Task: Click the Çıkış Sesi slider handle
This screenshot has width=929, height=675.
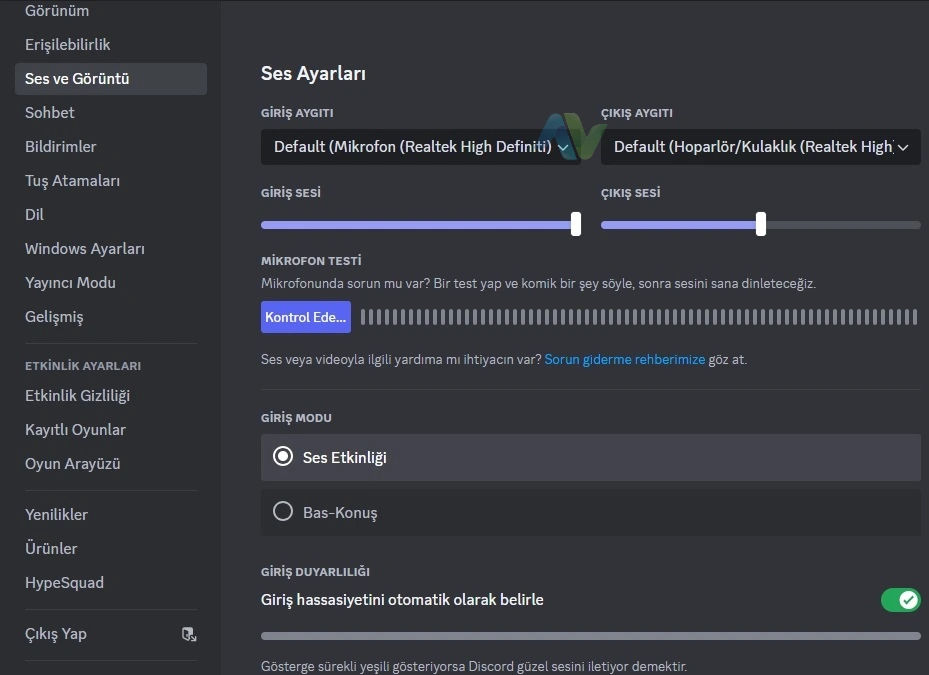Action: pos(761,225)
